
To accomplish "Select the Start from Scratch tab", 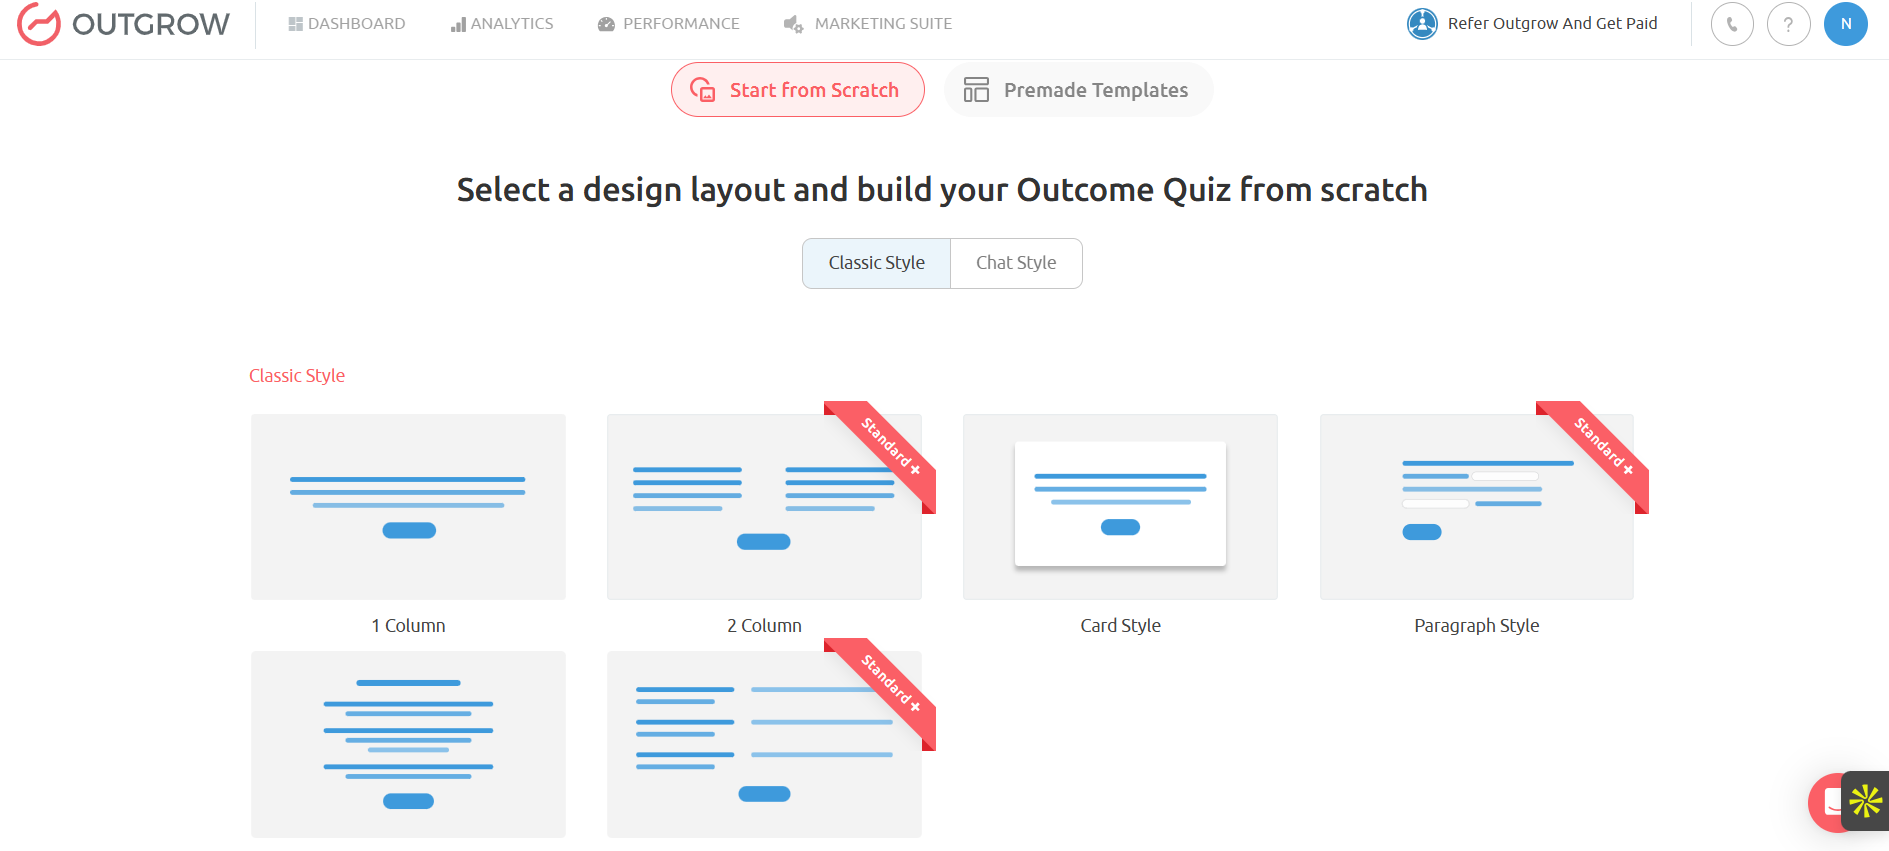I will [798, 90].
